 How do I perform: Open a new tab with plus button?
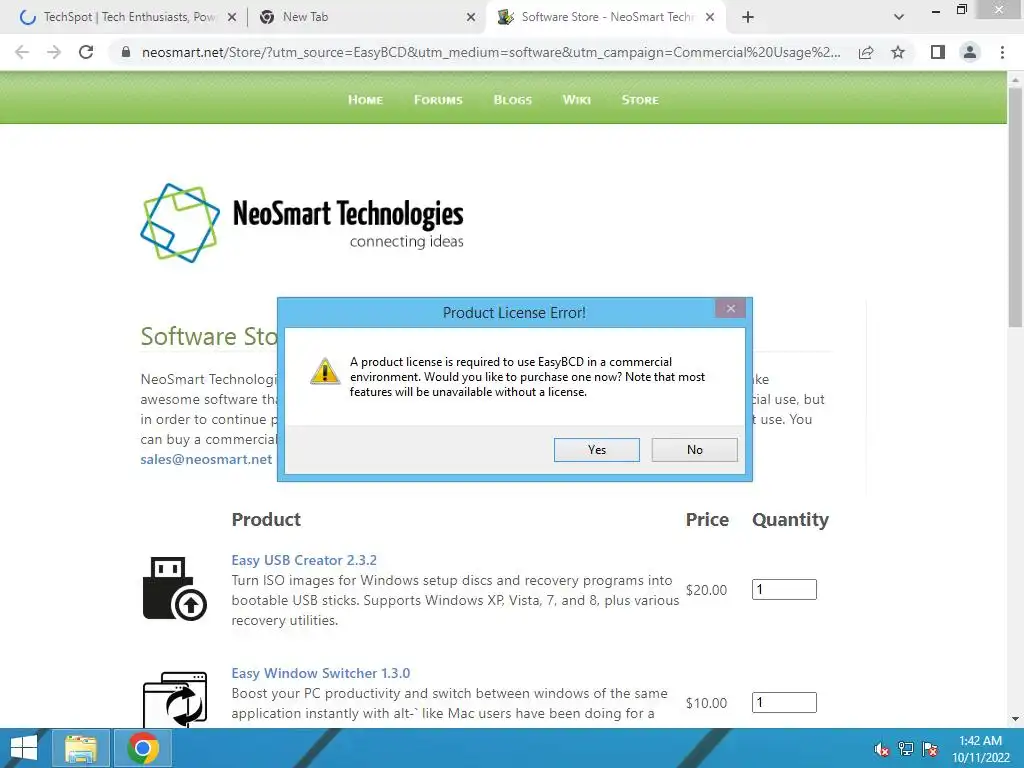[x=748, y=17]
